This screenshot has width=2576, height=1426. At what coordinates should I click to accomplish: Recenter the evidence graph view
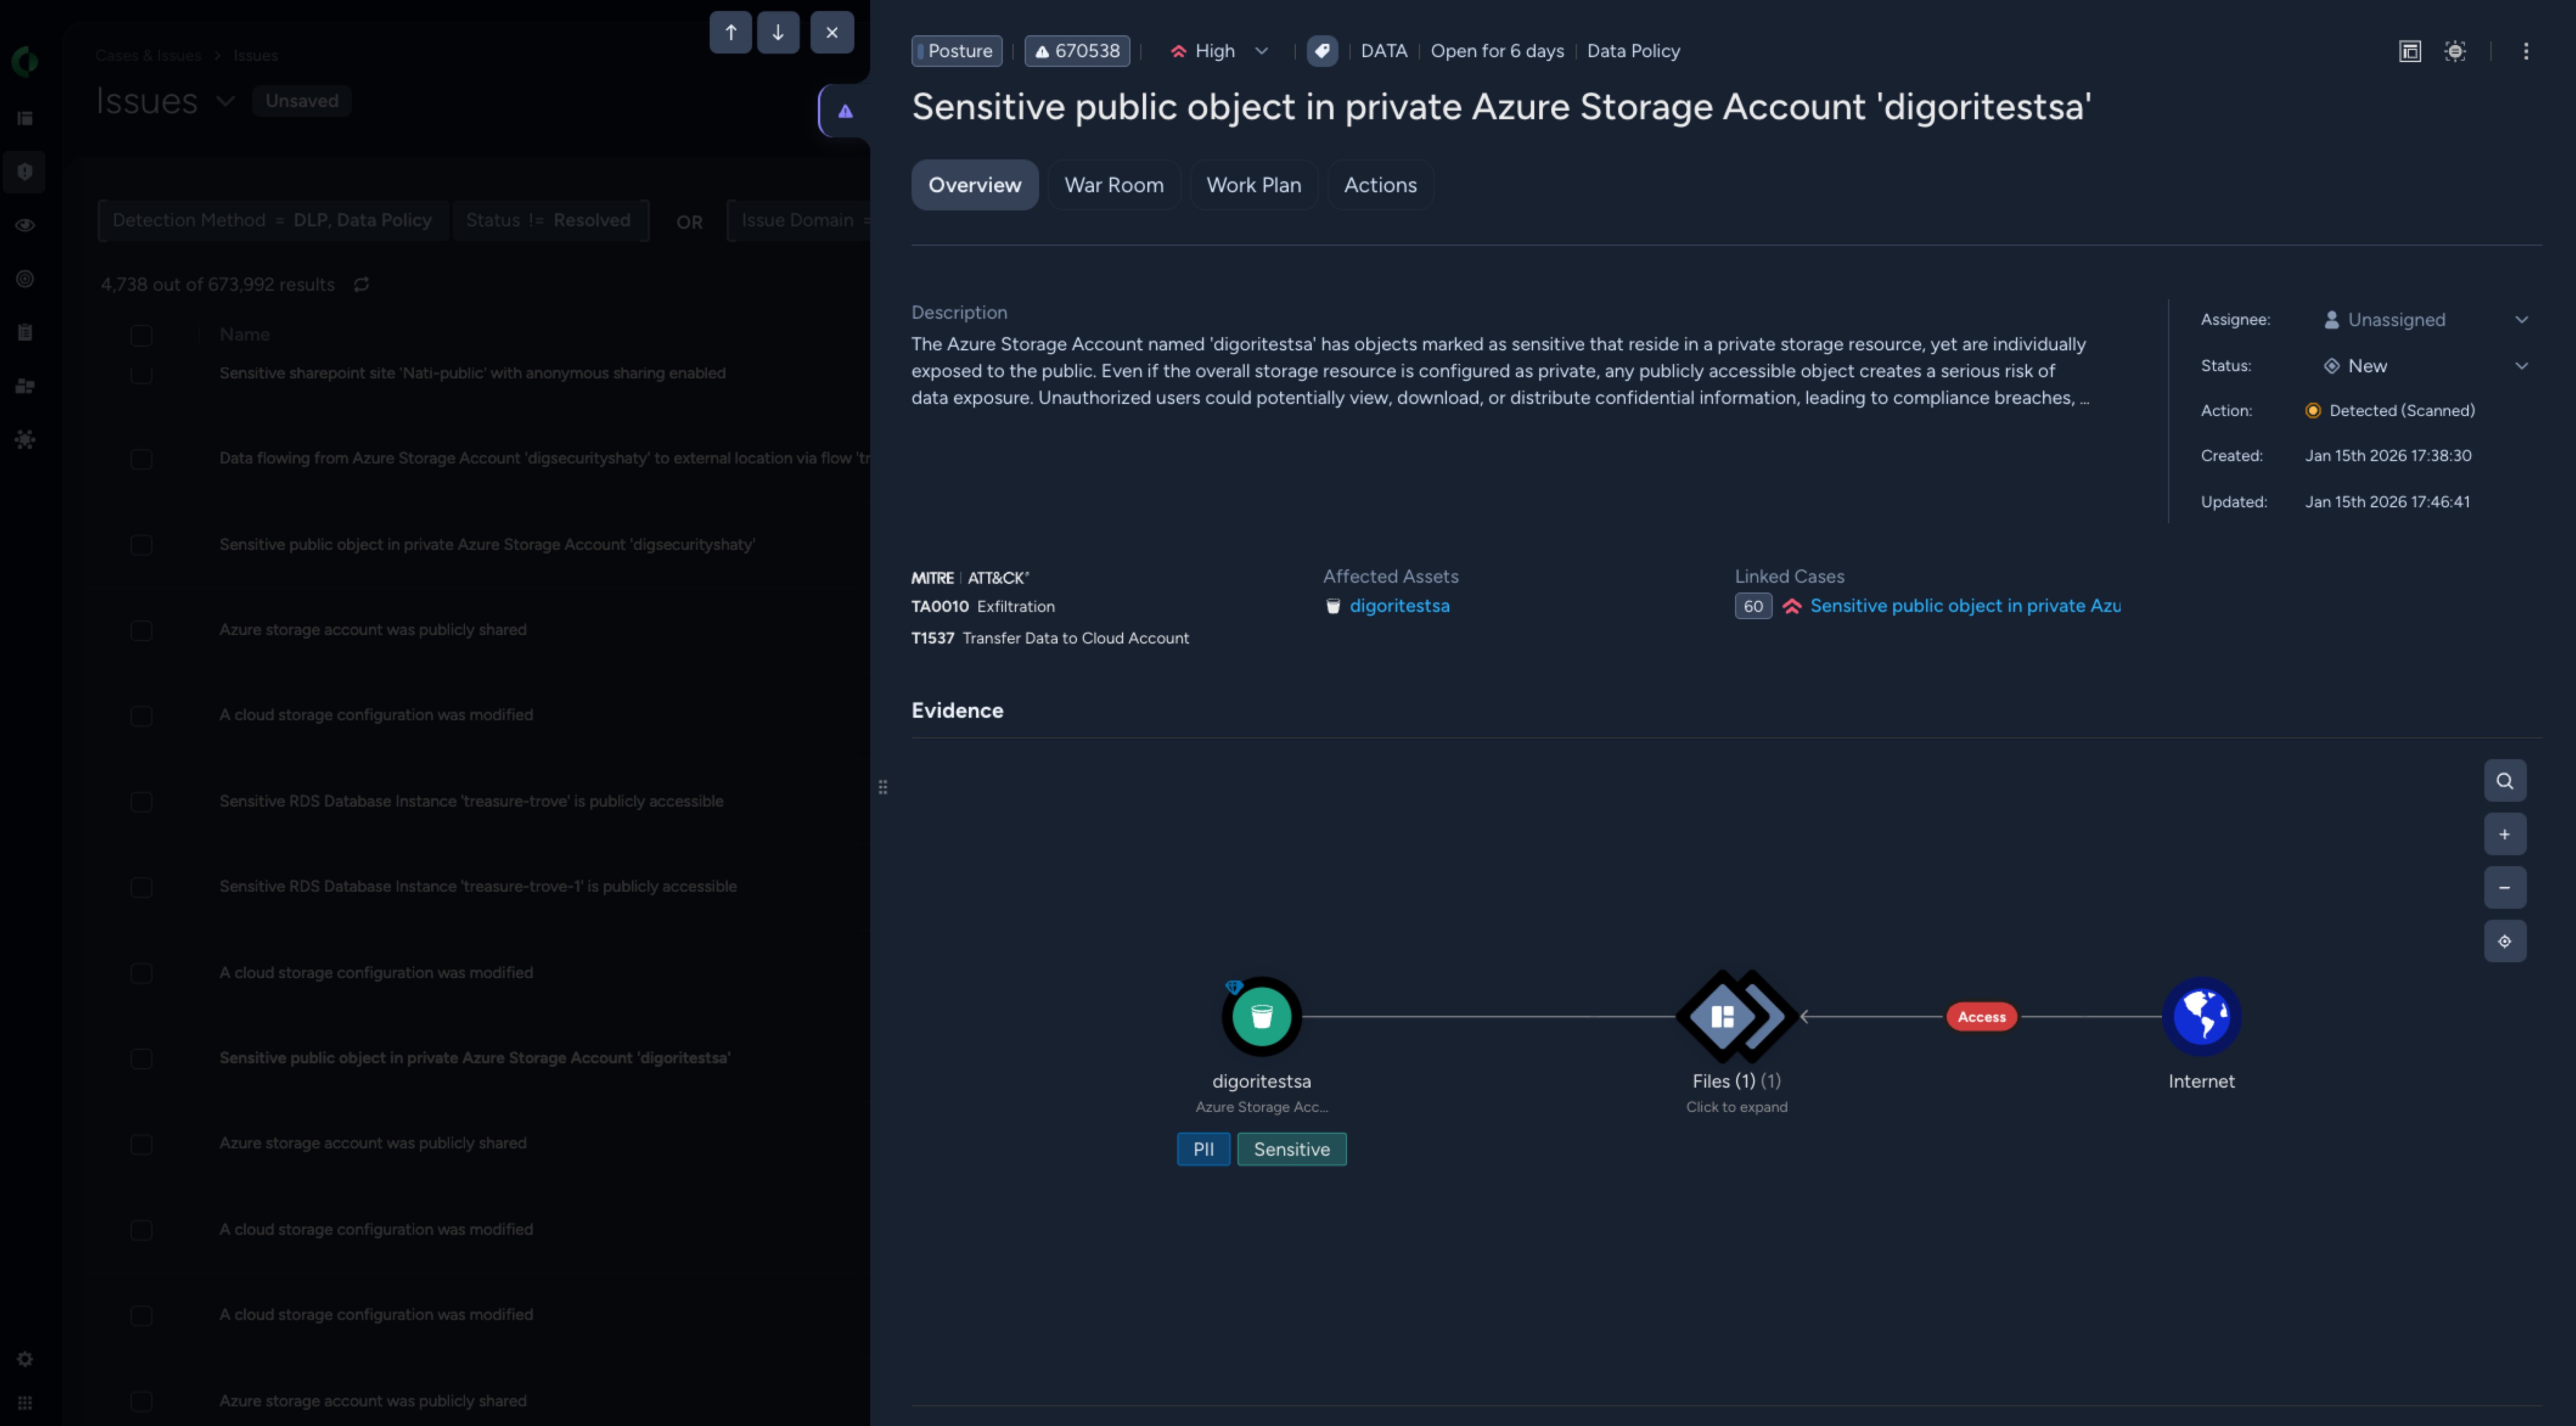click(2504, 941)
